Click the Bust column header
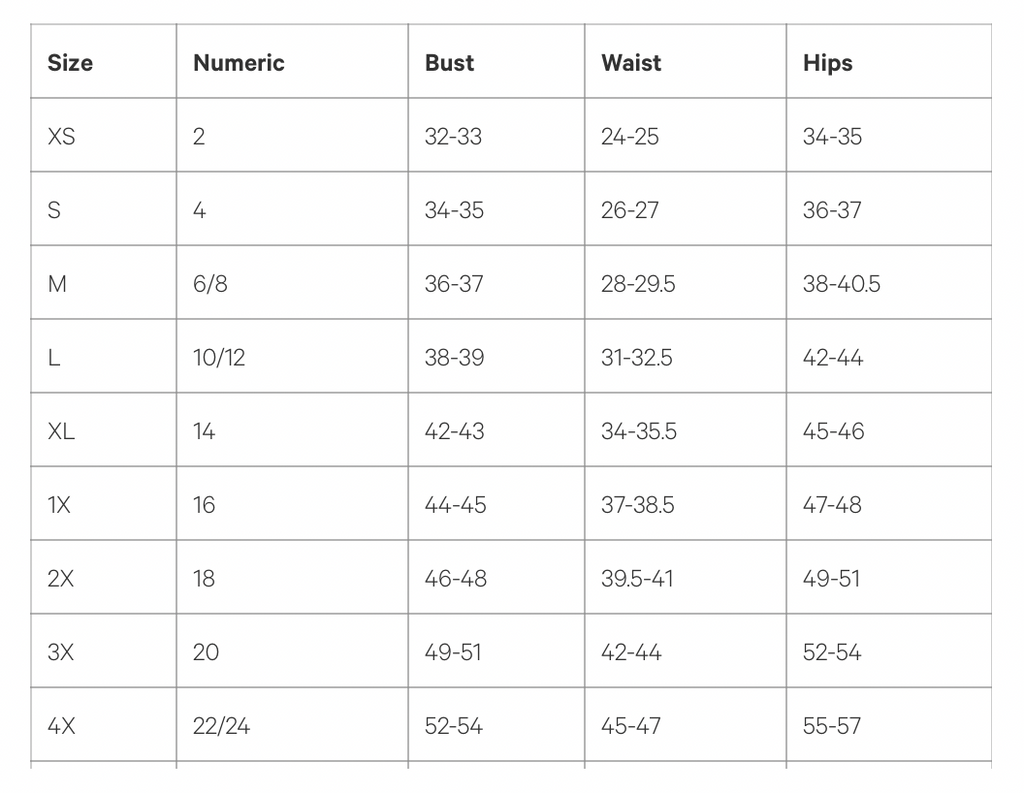 449,63
